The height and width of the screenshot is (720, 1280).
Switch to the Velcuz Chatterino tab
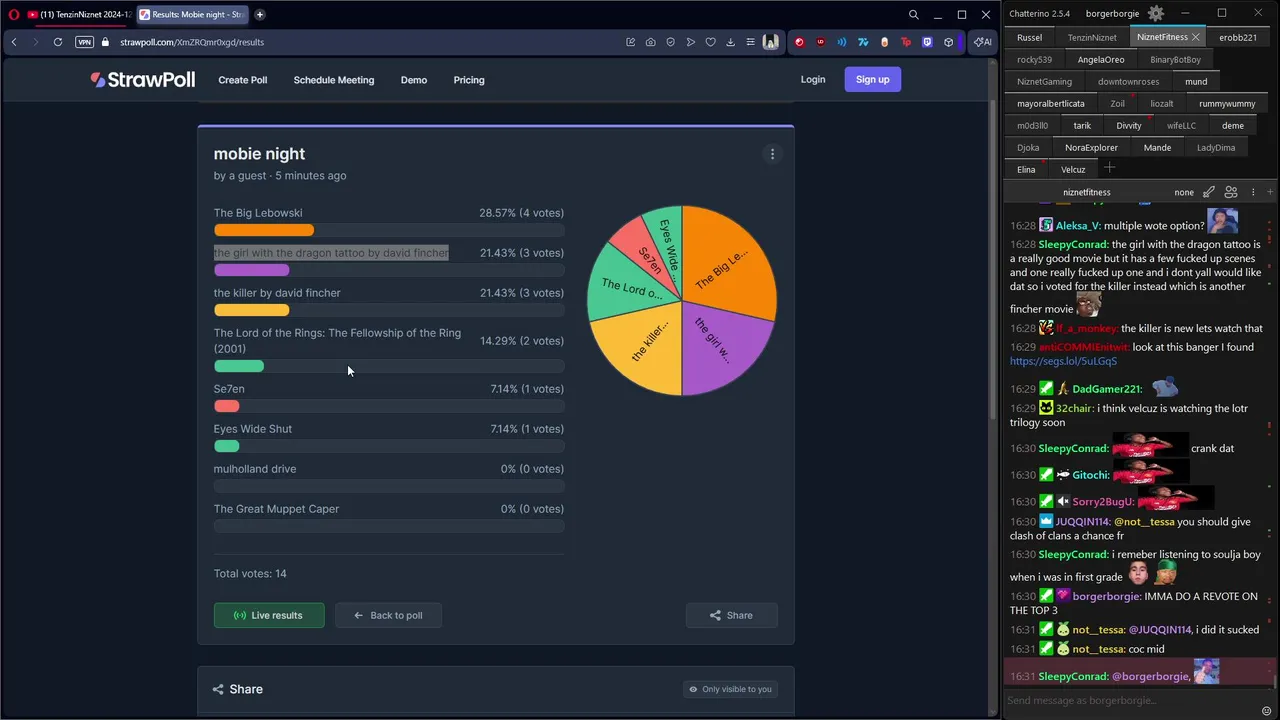[x=1073, y=169]
